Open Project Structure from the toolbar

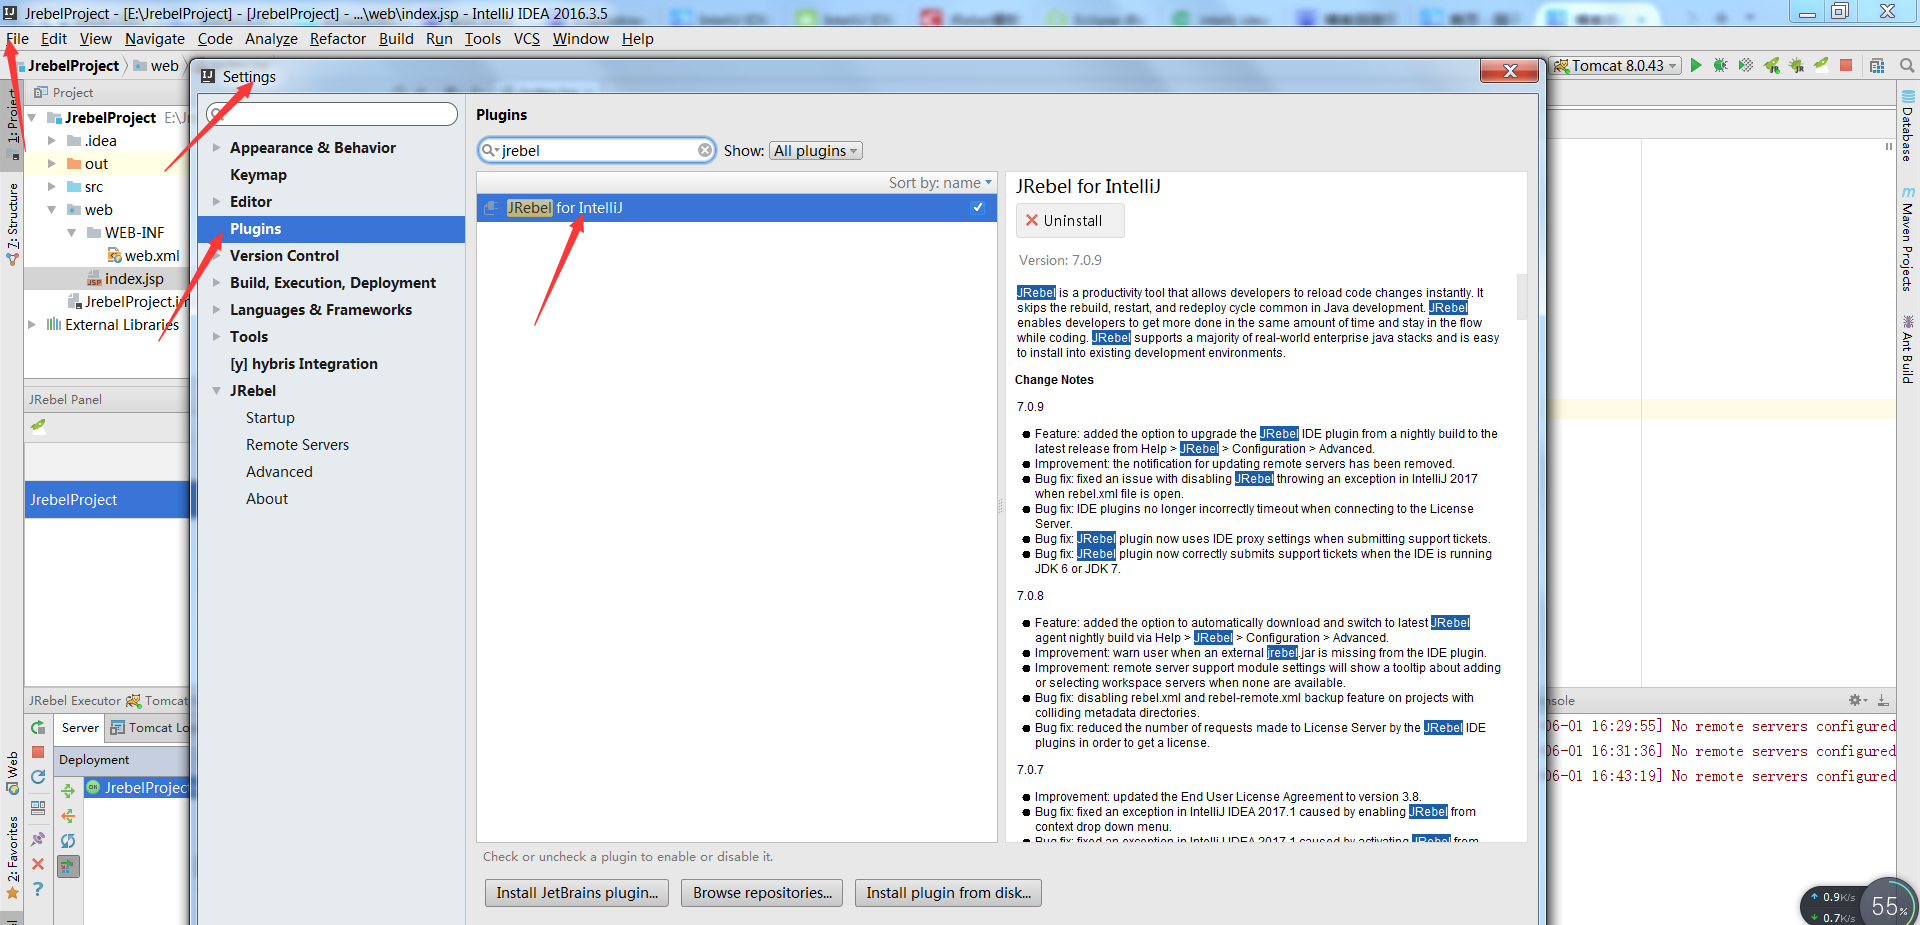click(1877, 66)
